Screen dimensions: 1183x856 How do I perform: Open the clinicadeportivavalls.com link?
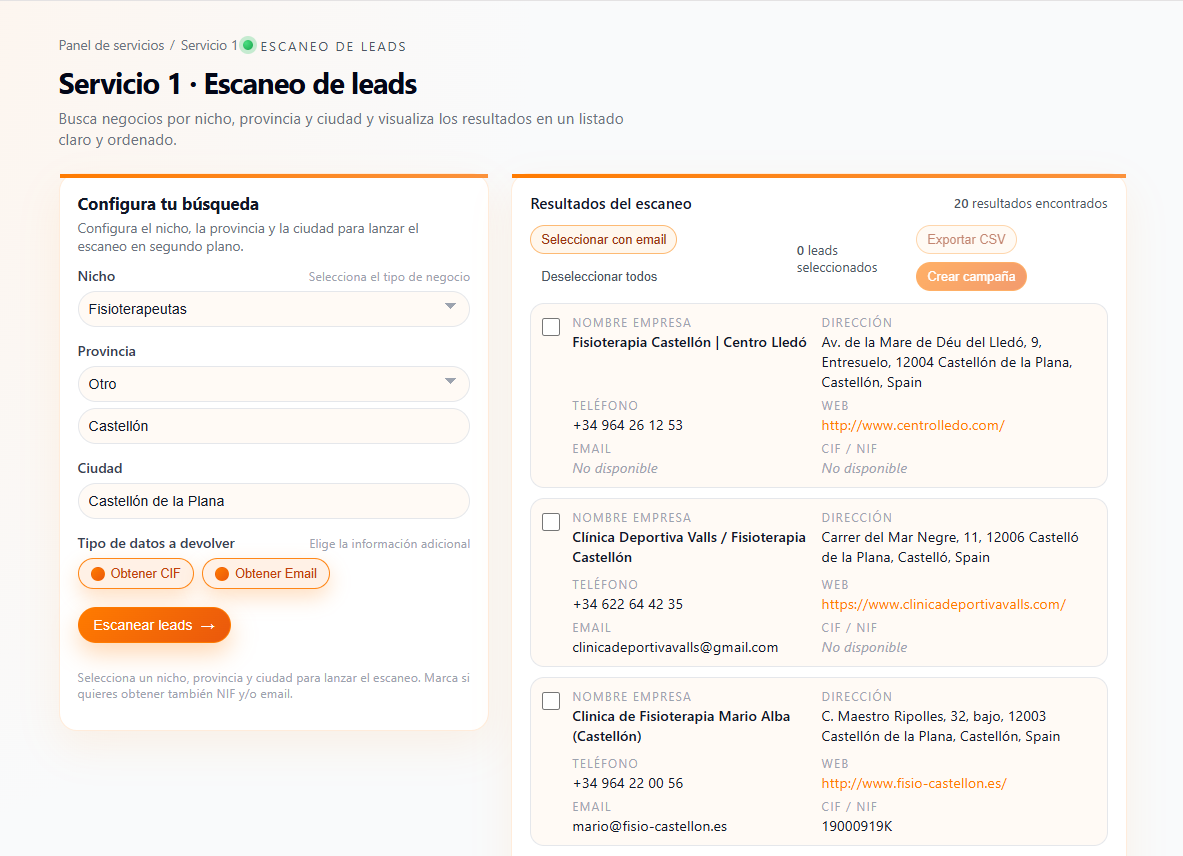[x=943, y=604]
